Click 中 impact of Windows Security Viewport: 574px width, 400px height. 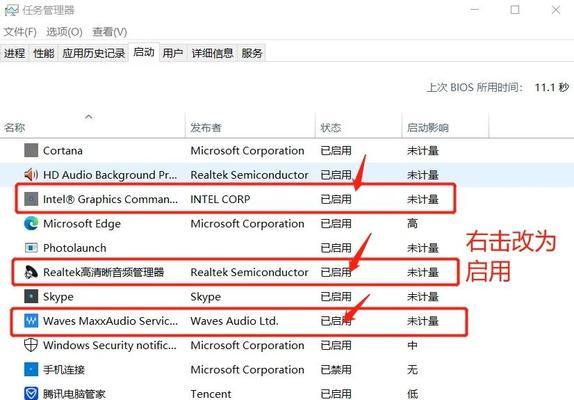coord(412,345)
